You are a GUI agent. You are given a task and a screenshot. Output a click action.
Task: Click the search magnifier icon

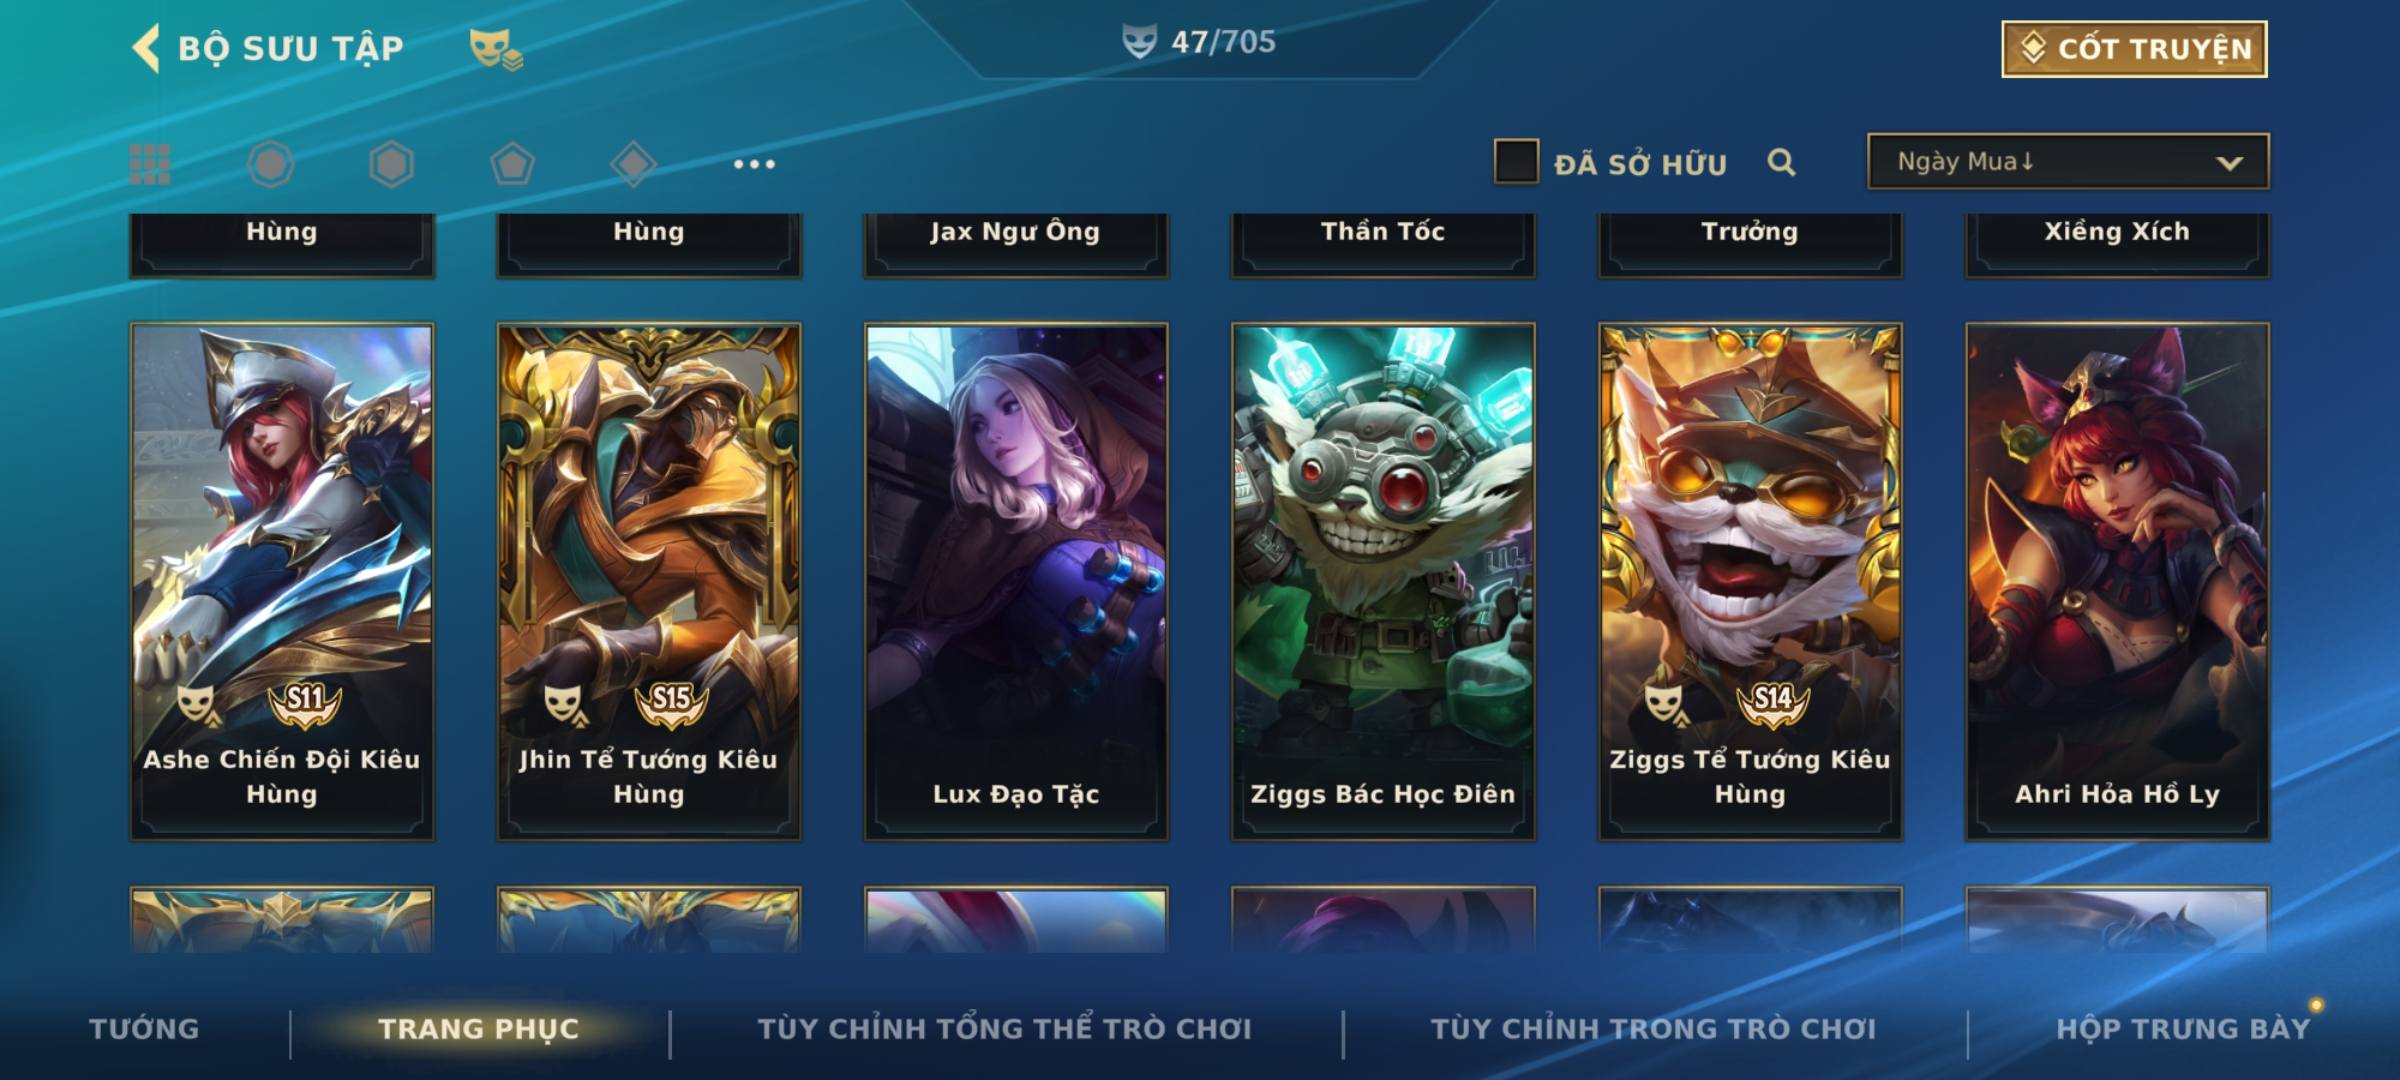click(1781, 162)
